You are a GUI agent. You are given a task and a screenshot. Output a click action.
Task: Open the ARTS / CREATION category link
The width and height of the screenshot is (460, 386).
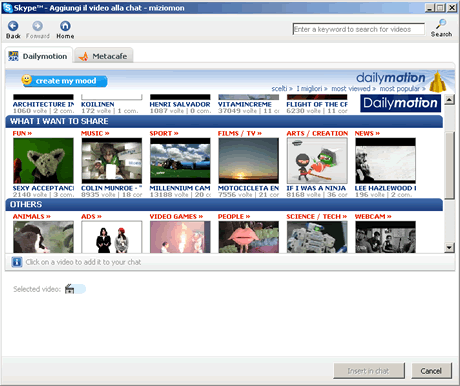pos(317,133)
